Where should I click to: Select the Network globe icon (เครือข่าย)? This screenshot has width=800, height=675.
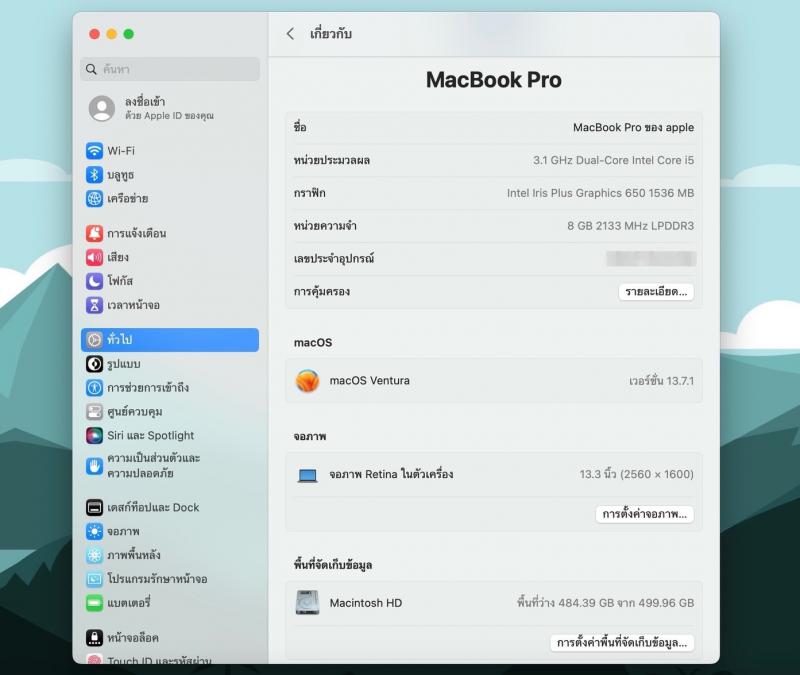tap(94, 198)
